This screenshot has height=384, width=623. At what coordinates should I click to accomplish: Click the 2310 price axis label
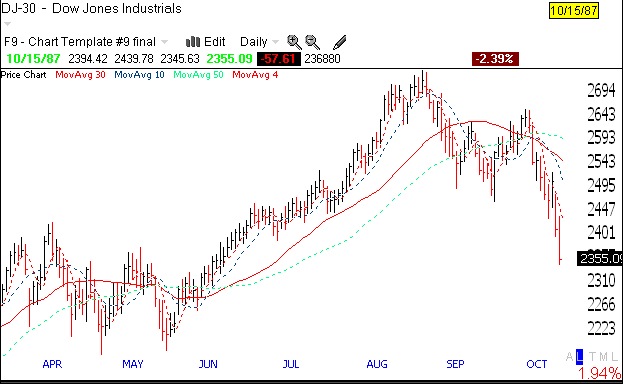tap(601, 281)
